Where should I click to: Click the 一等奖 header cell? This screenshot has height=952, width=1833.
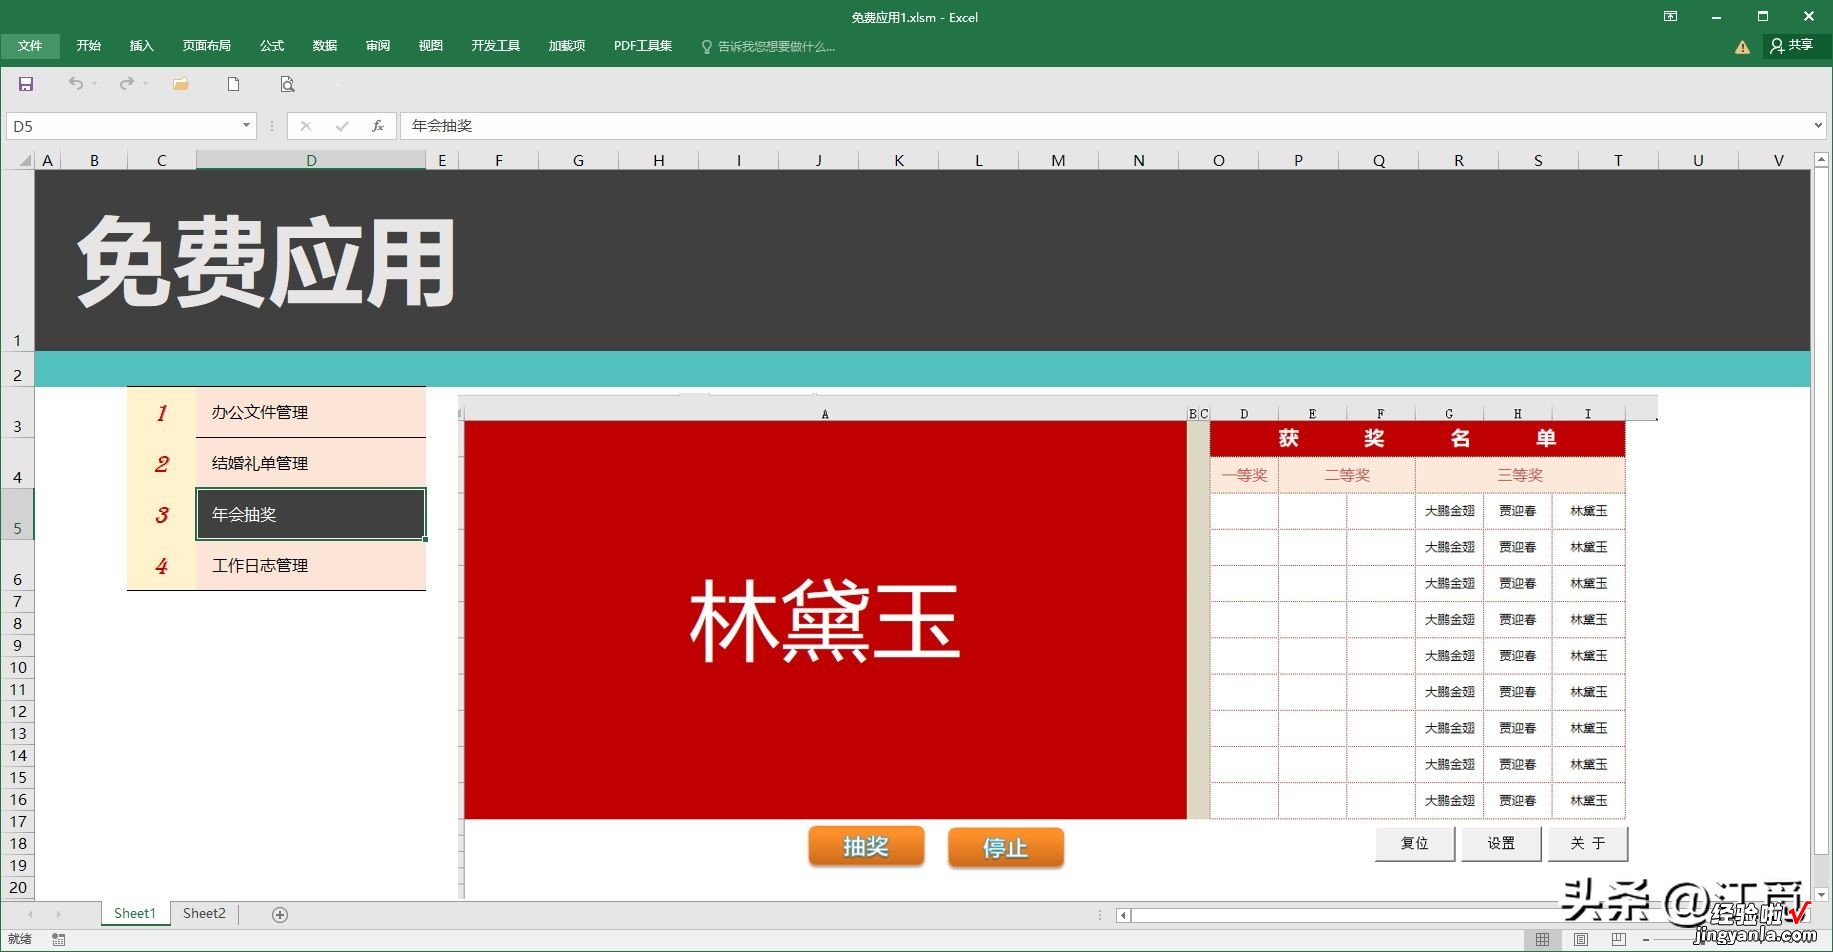(1244, 475)
